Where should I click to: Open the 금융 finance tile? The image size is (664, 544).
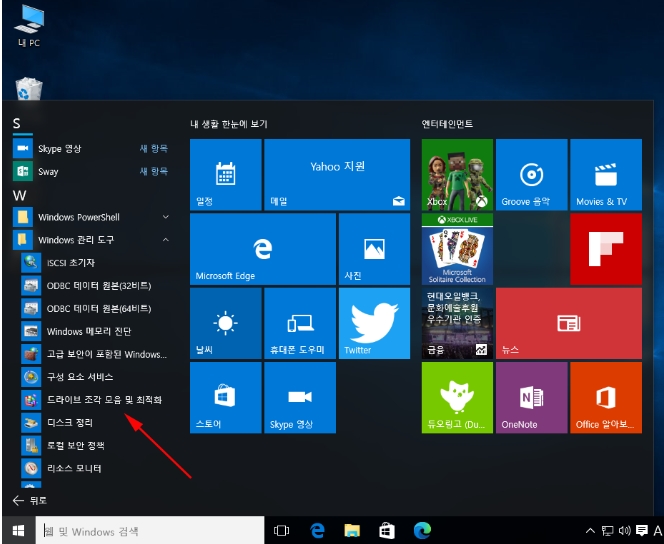coord(457,323)
